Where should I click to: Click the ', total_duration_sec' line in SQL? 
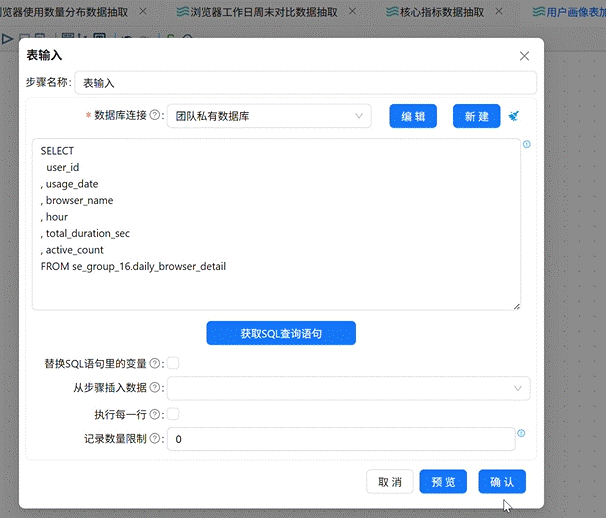click(85, 233)
